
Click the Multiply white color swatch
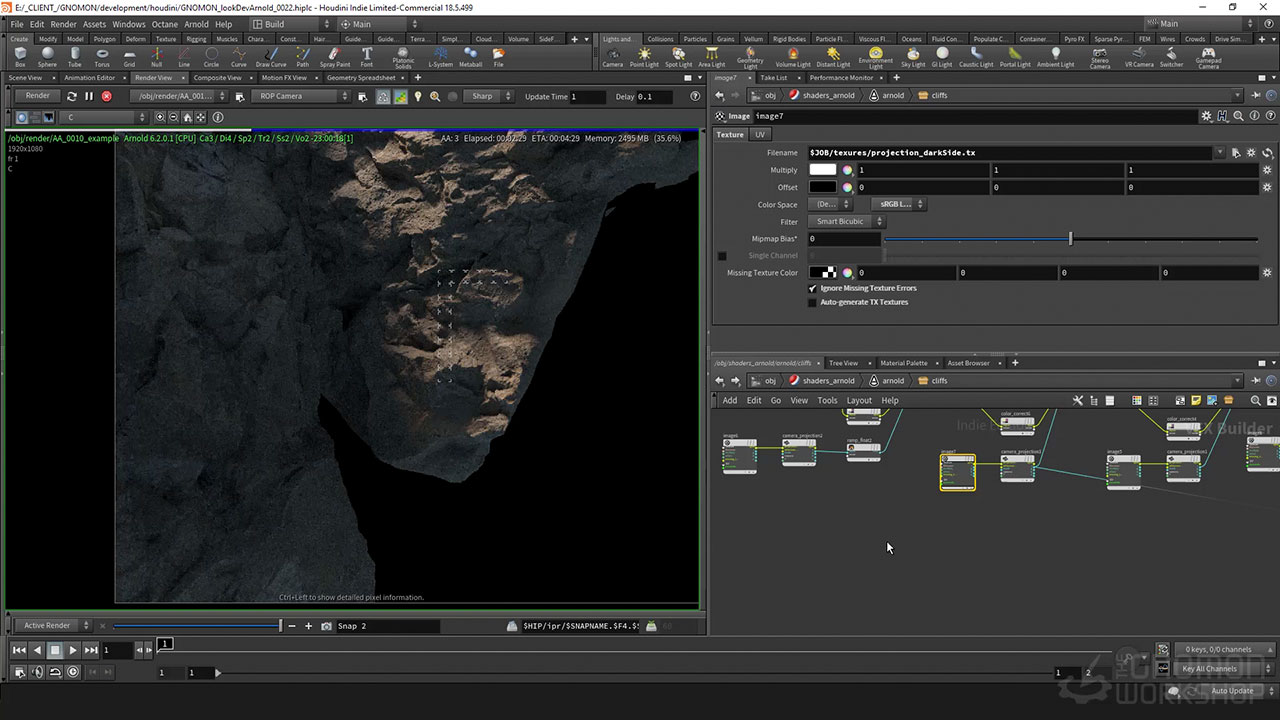tap(822, 170)
